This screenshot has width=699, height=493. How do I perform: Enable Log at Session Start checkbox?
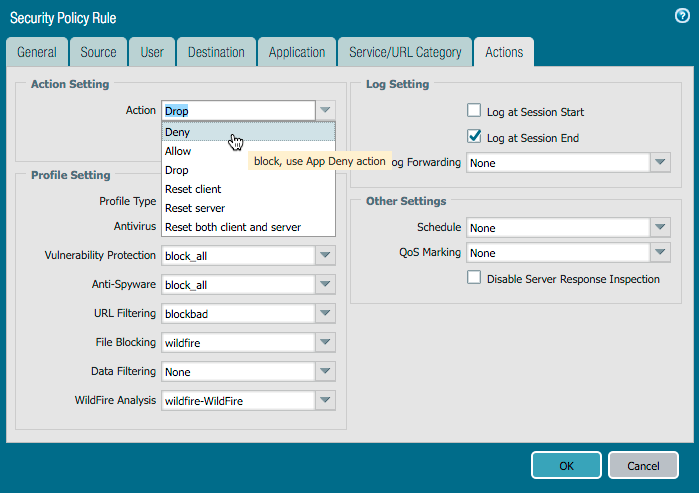pyautogui.click(x=474, y=112)
